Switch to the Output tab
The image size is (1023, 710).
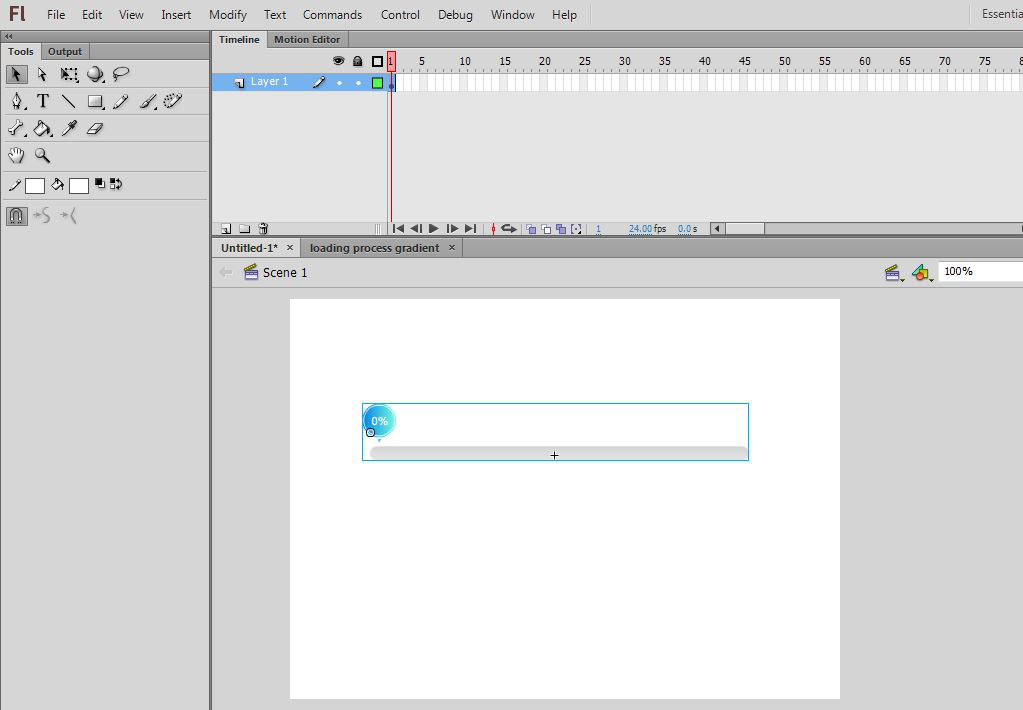coord(65,51)
